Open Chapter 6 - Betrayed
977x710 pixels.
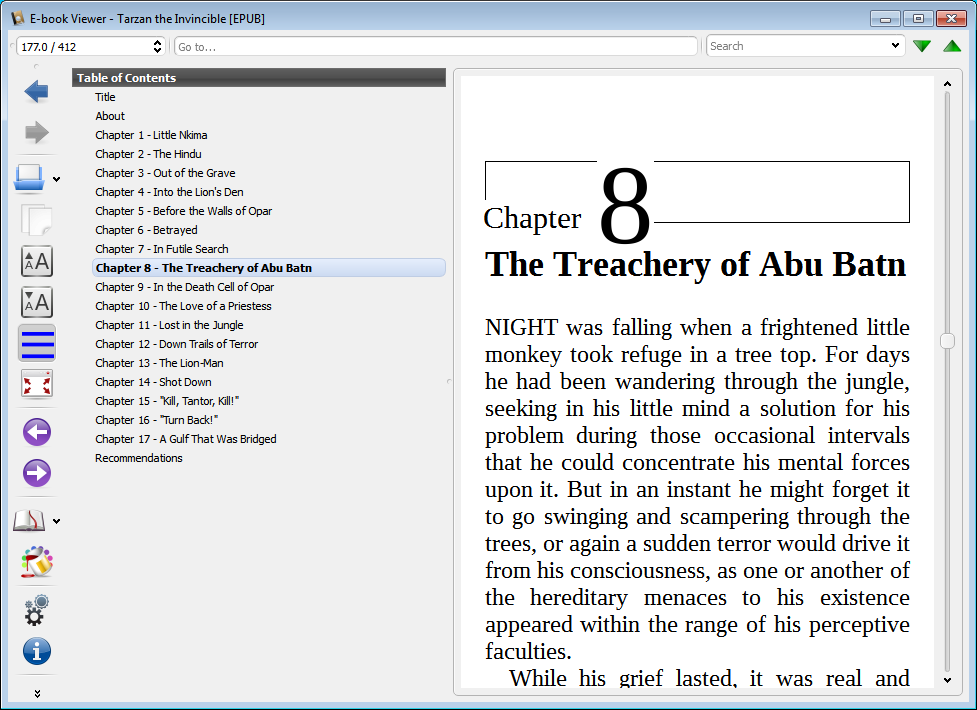click(x=146, y=230)
